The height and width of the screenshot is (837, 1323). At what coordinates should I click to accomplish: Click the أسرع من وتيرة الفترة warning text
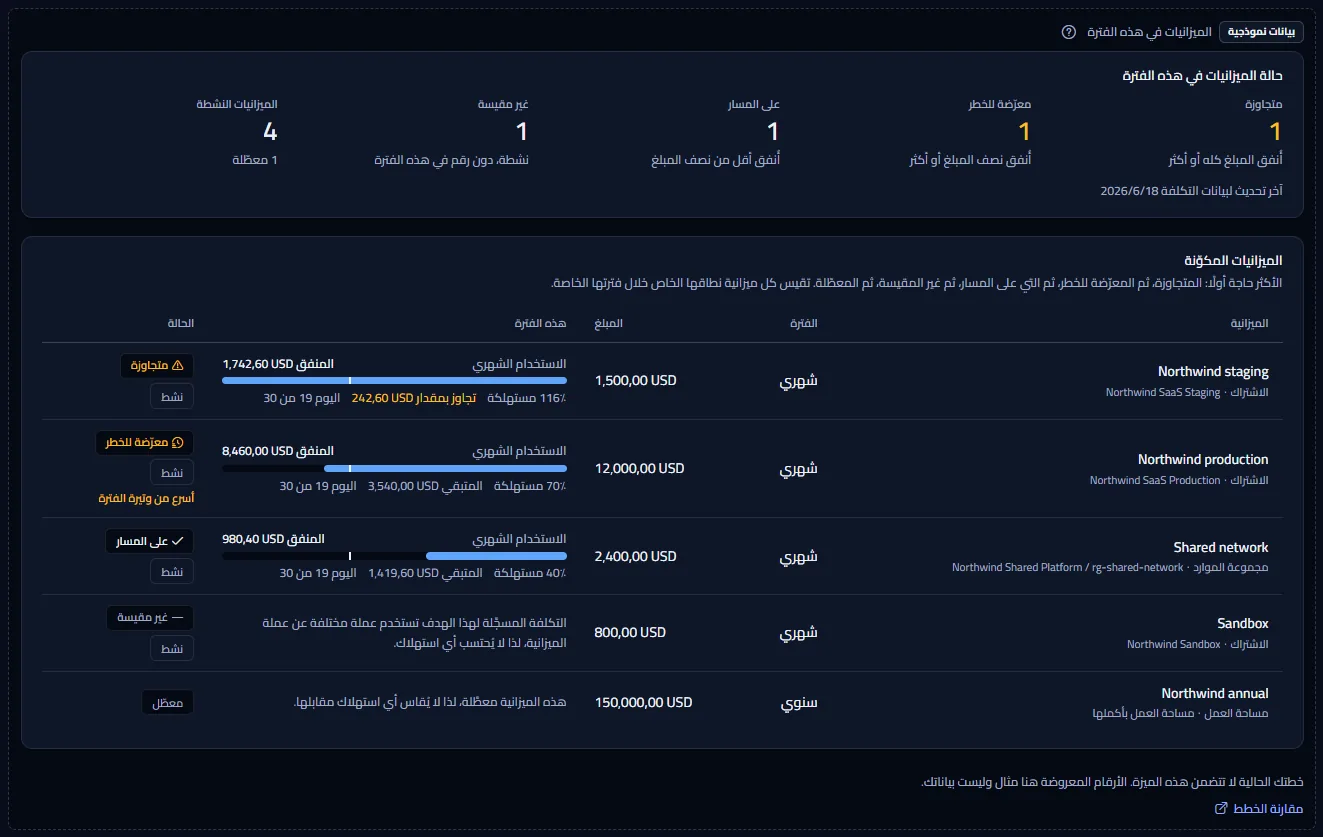point(146,498)
